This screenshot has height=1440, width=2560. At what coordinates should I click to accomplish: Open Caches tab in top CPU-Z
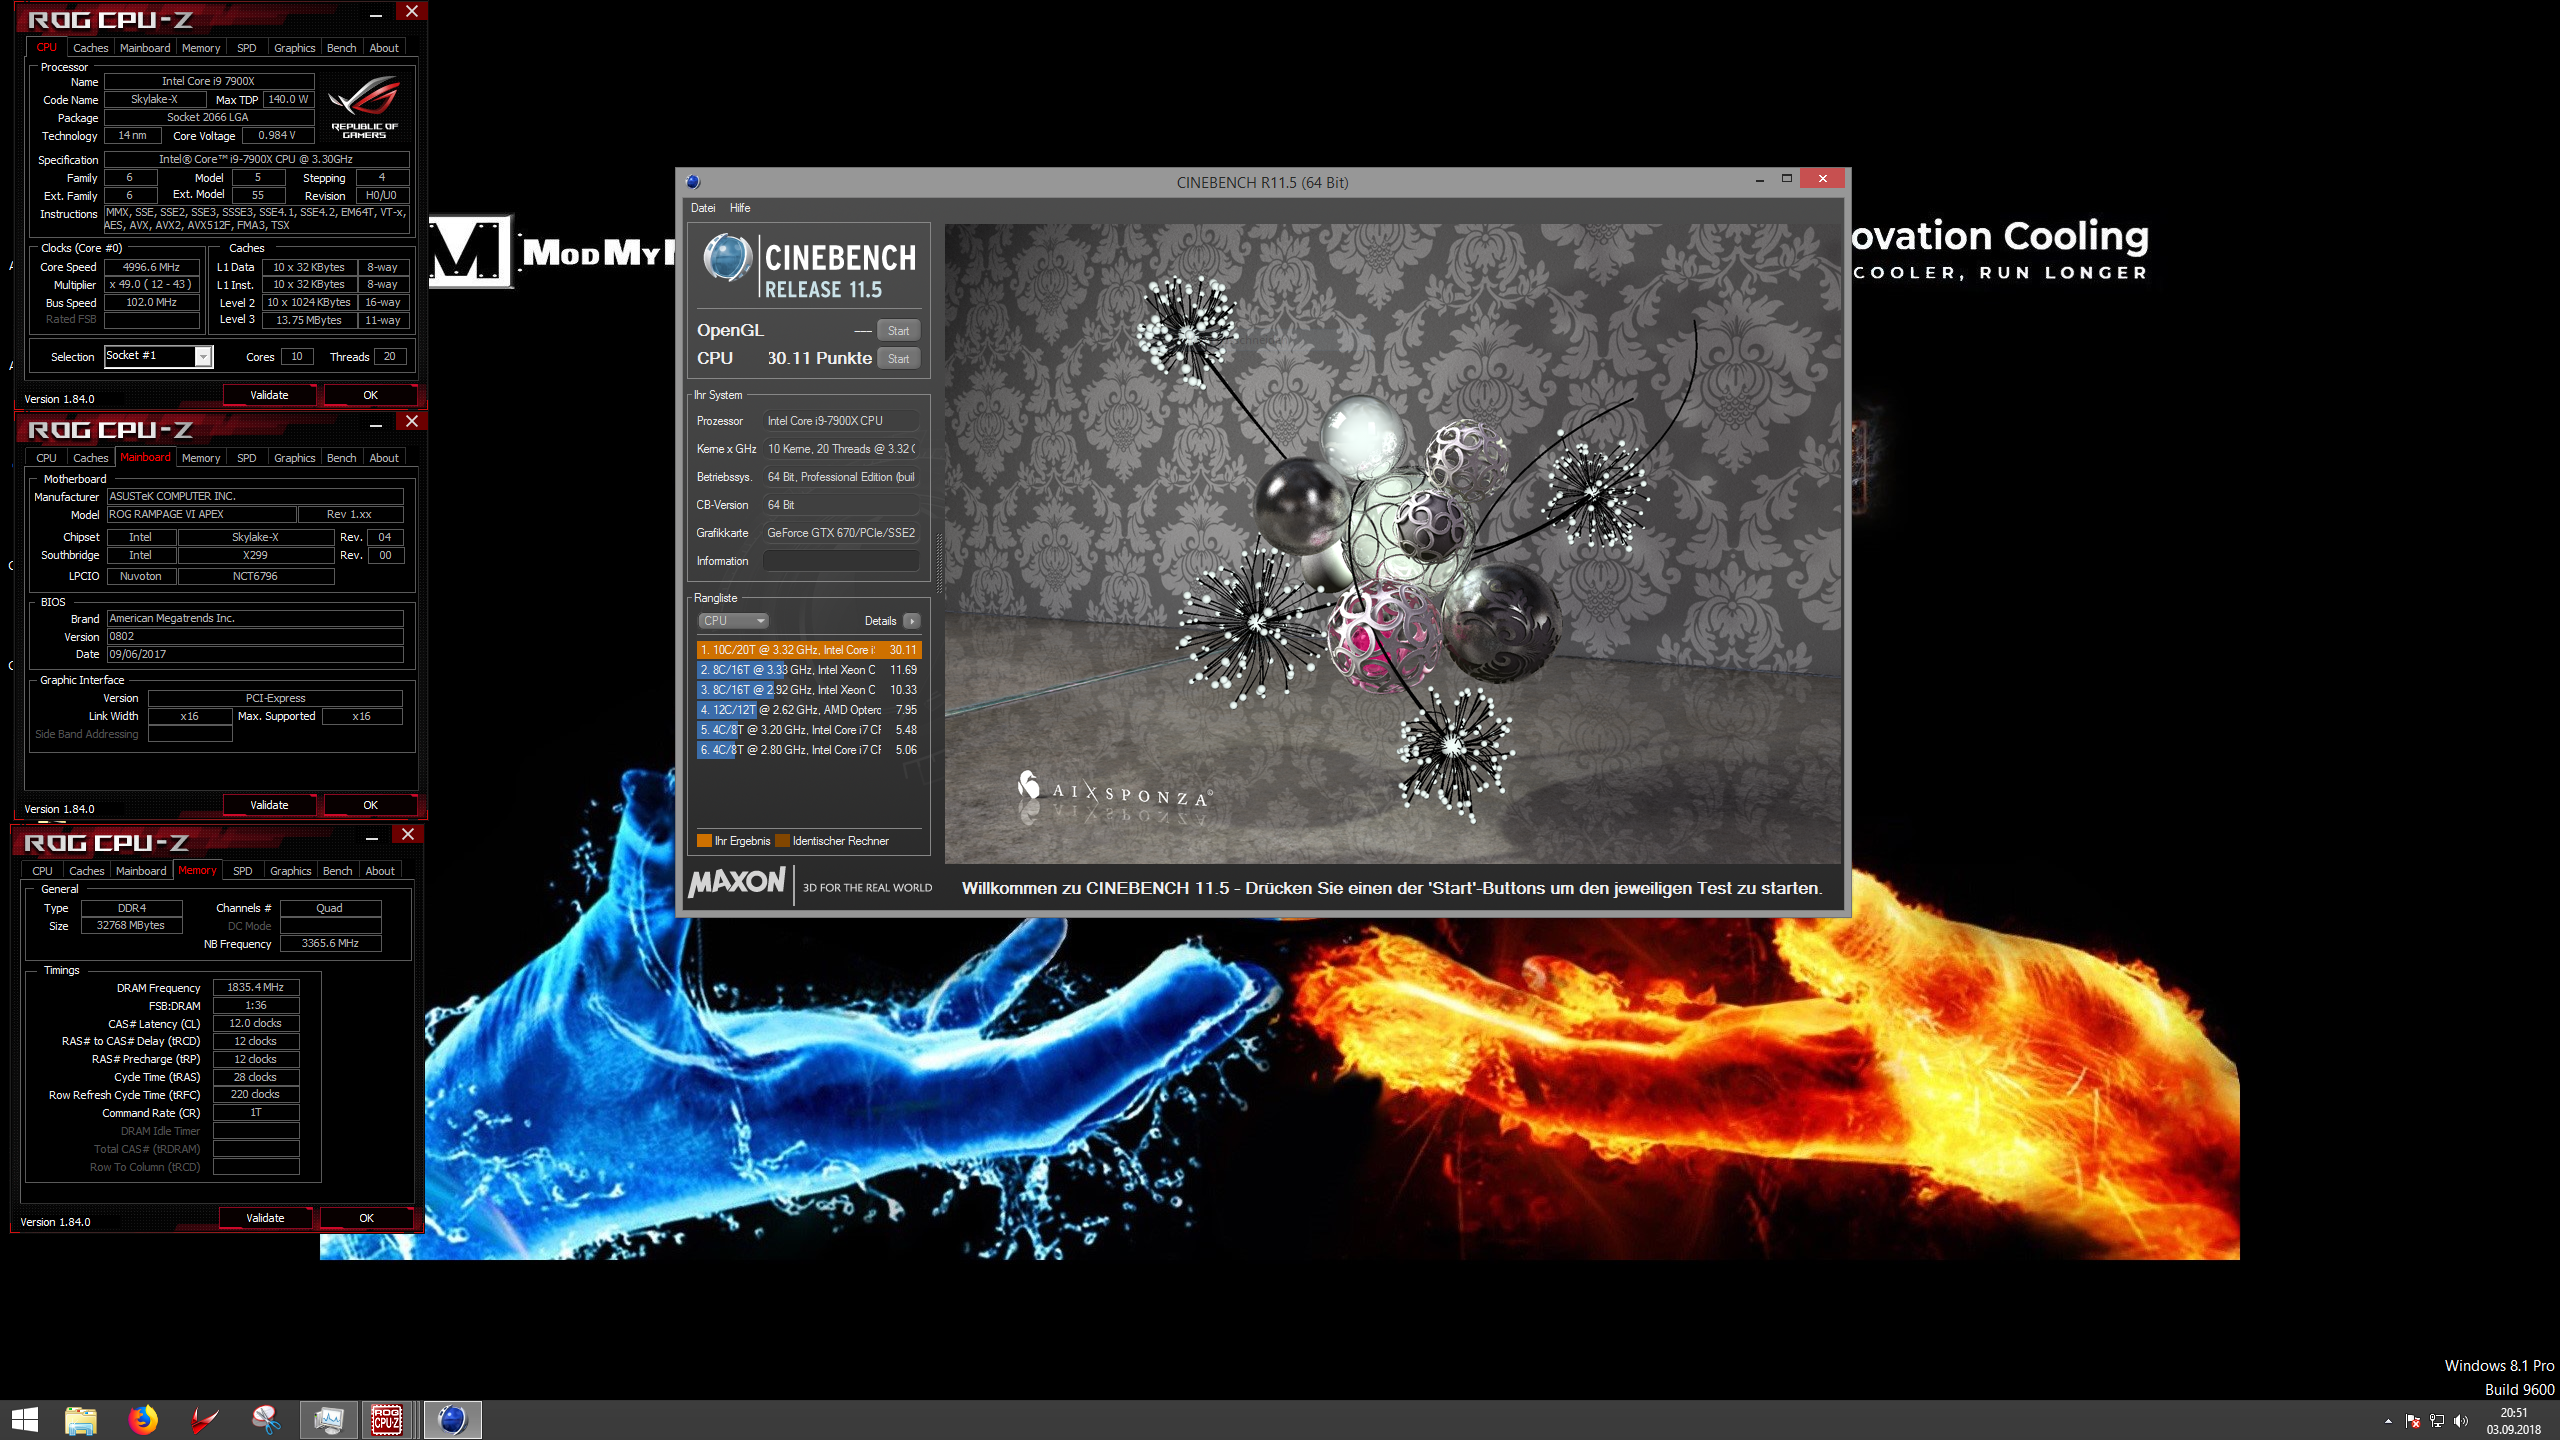(90, 48)
